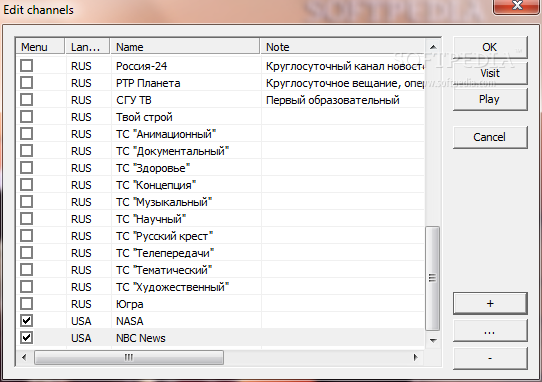Check the РТР Планета menu checkbox
Image resolution: width=542 pixels, height=382 pixels.
(x=27, y=83)
